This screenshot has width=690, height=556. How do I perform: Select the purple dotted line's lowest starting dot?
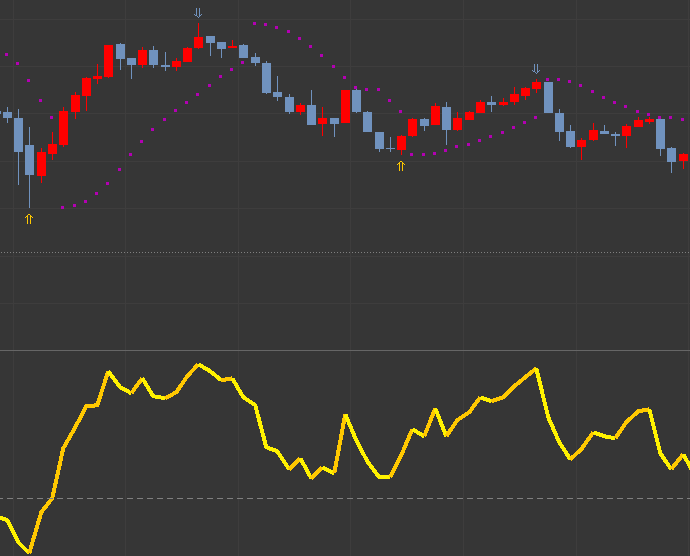pos(62,208)
